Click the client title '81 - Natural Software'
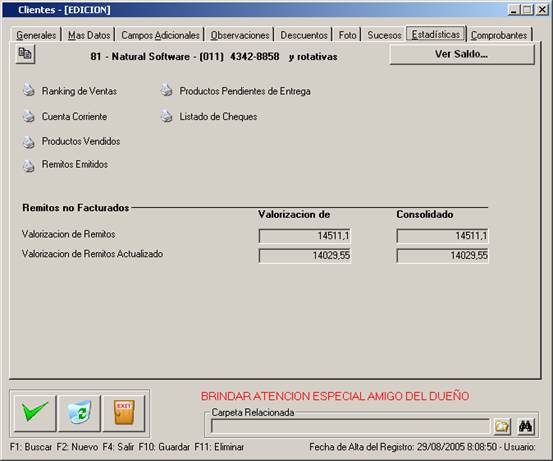 (140, 56)
